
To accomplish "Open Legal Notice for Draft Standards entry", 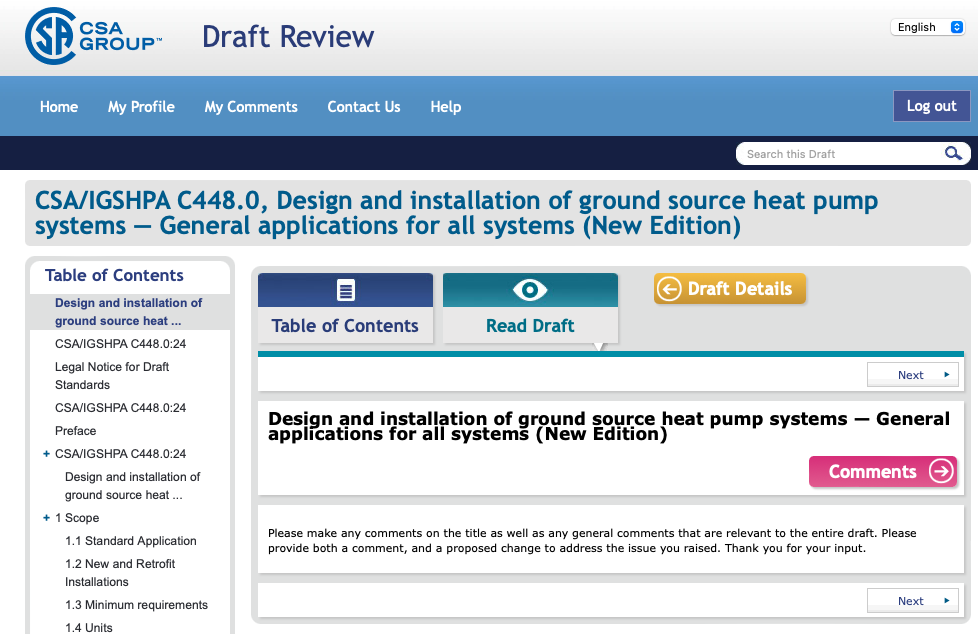I will 112,376.
